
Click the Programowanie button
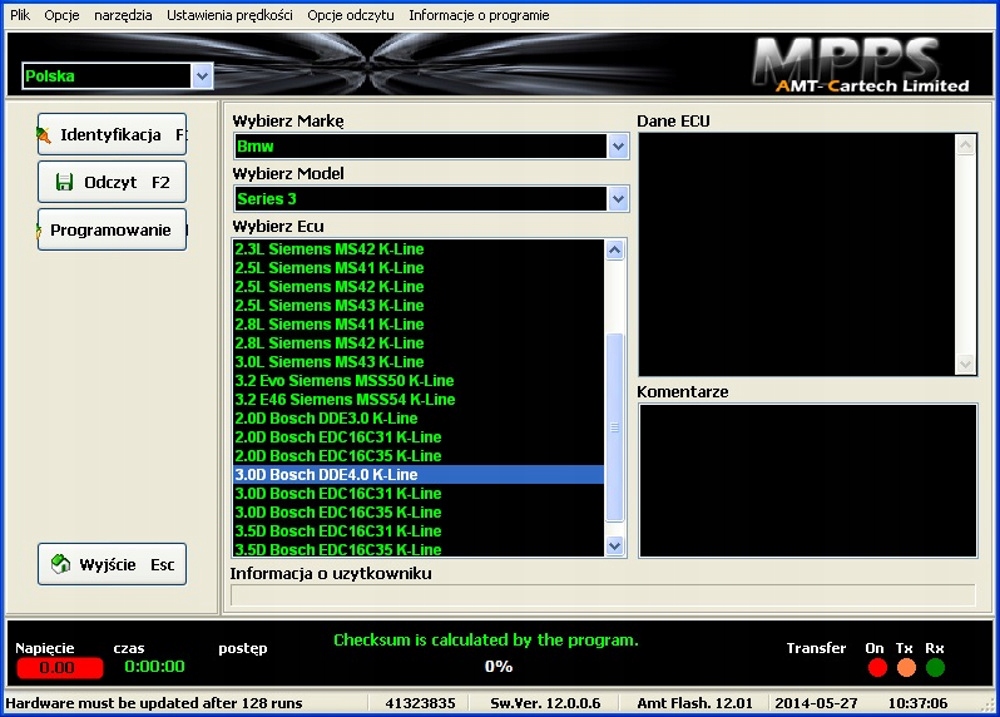click(111, 230)
